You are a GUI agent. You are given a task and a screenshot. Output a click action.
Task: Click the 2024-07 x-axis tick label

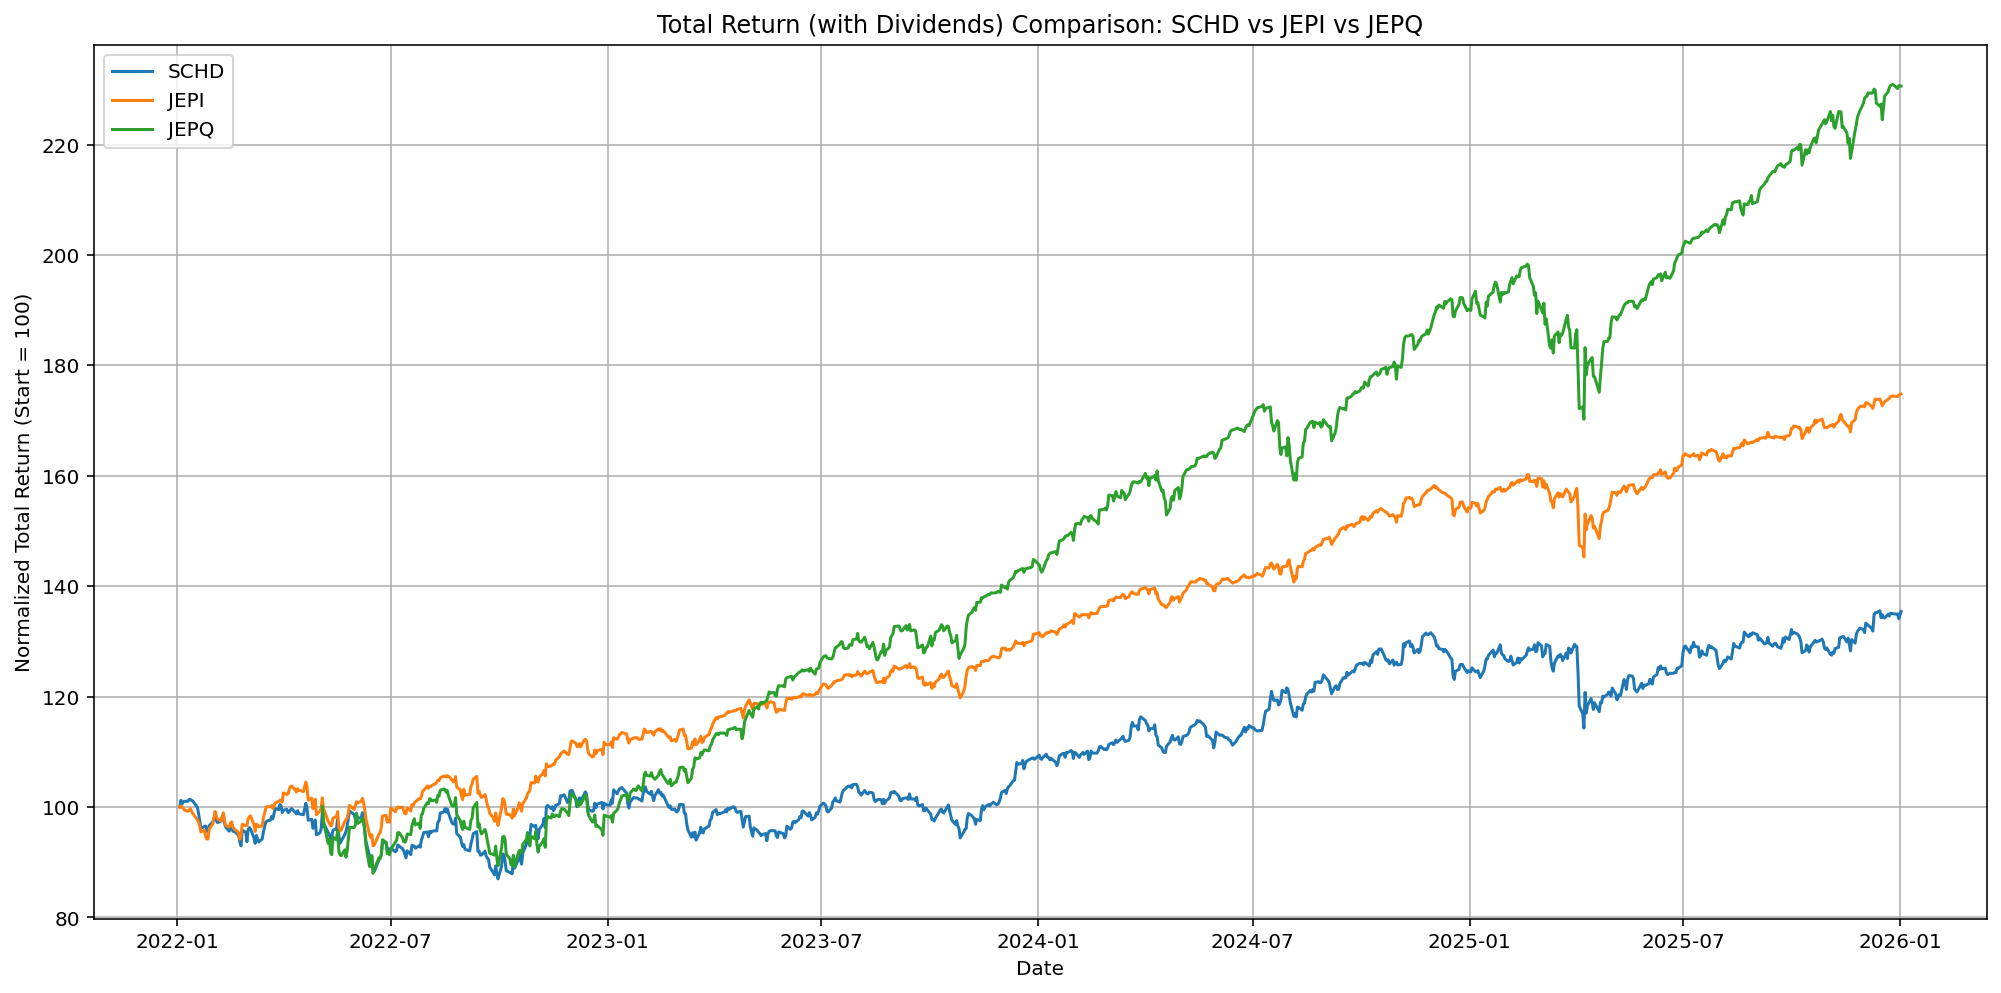[1253, 941]
